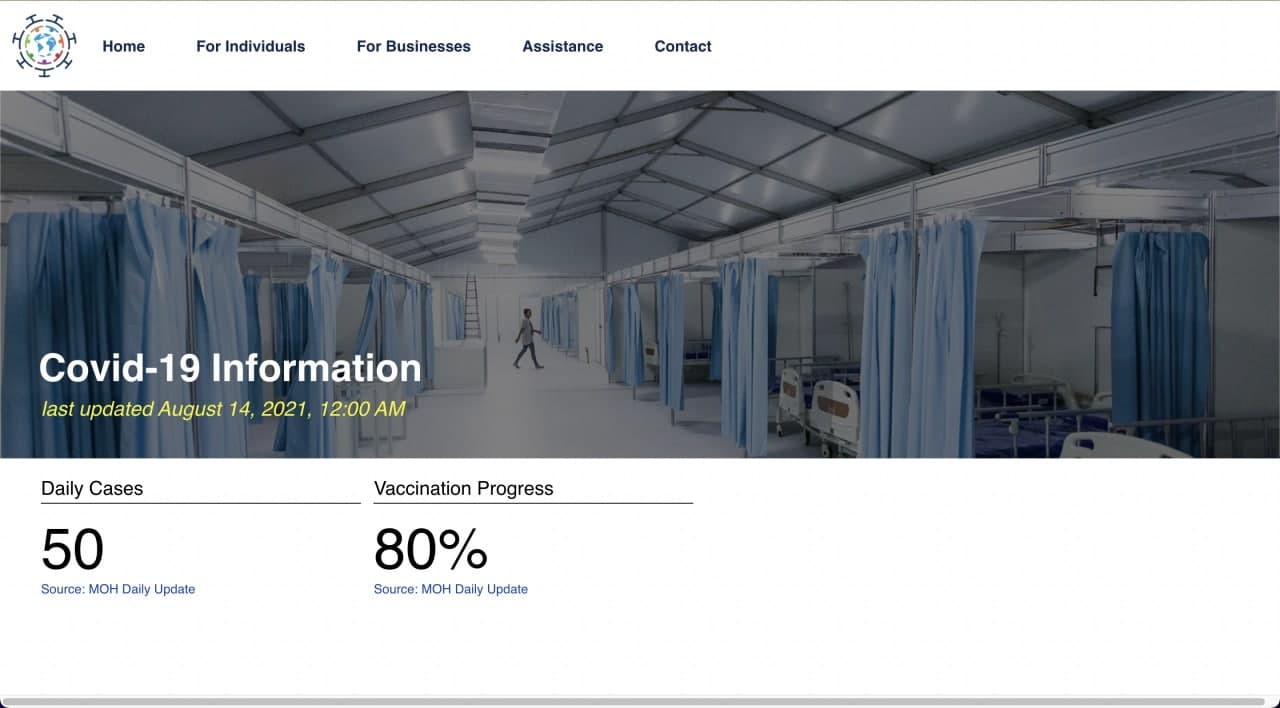
Task: Select the last updated August 14, 2021 text
Action: [x=223, y=408]
